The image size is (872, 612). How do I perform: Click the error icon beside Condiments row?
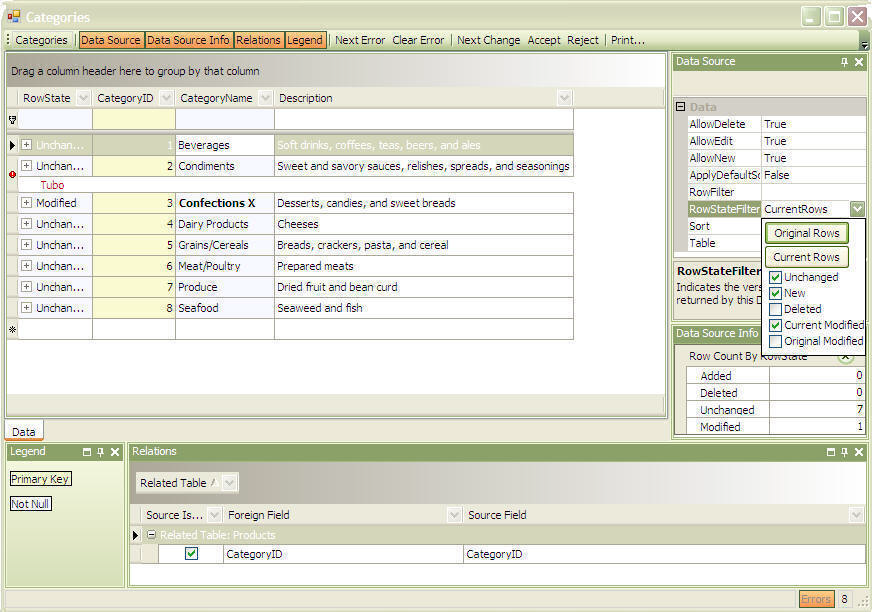[12, 174]
